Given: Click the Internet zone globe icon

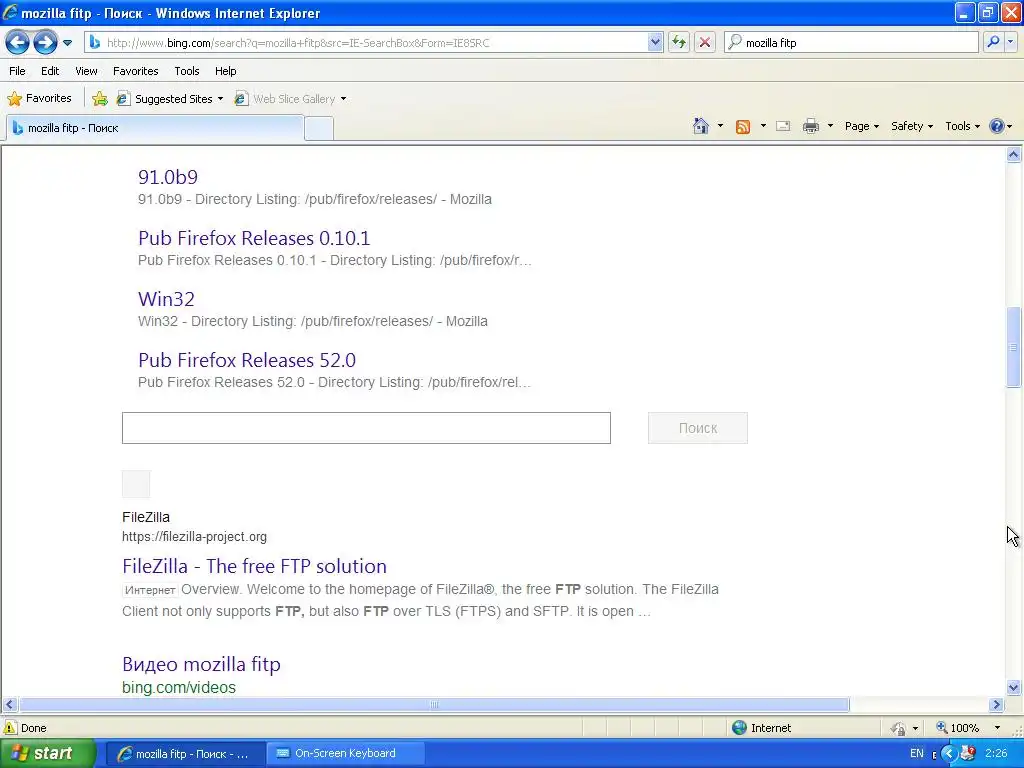Looking at the screenshot, I should coord(739,728).
